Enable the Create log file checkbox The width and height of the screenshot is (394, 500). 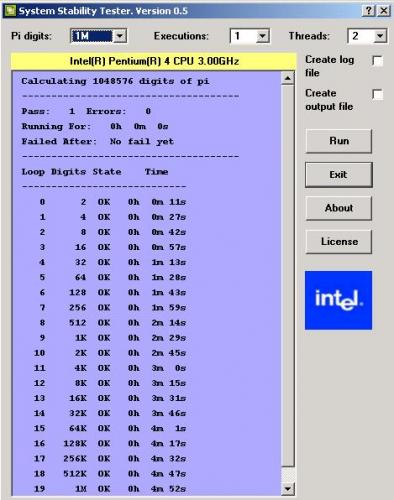coord(378,61)
